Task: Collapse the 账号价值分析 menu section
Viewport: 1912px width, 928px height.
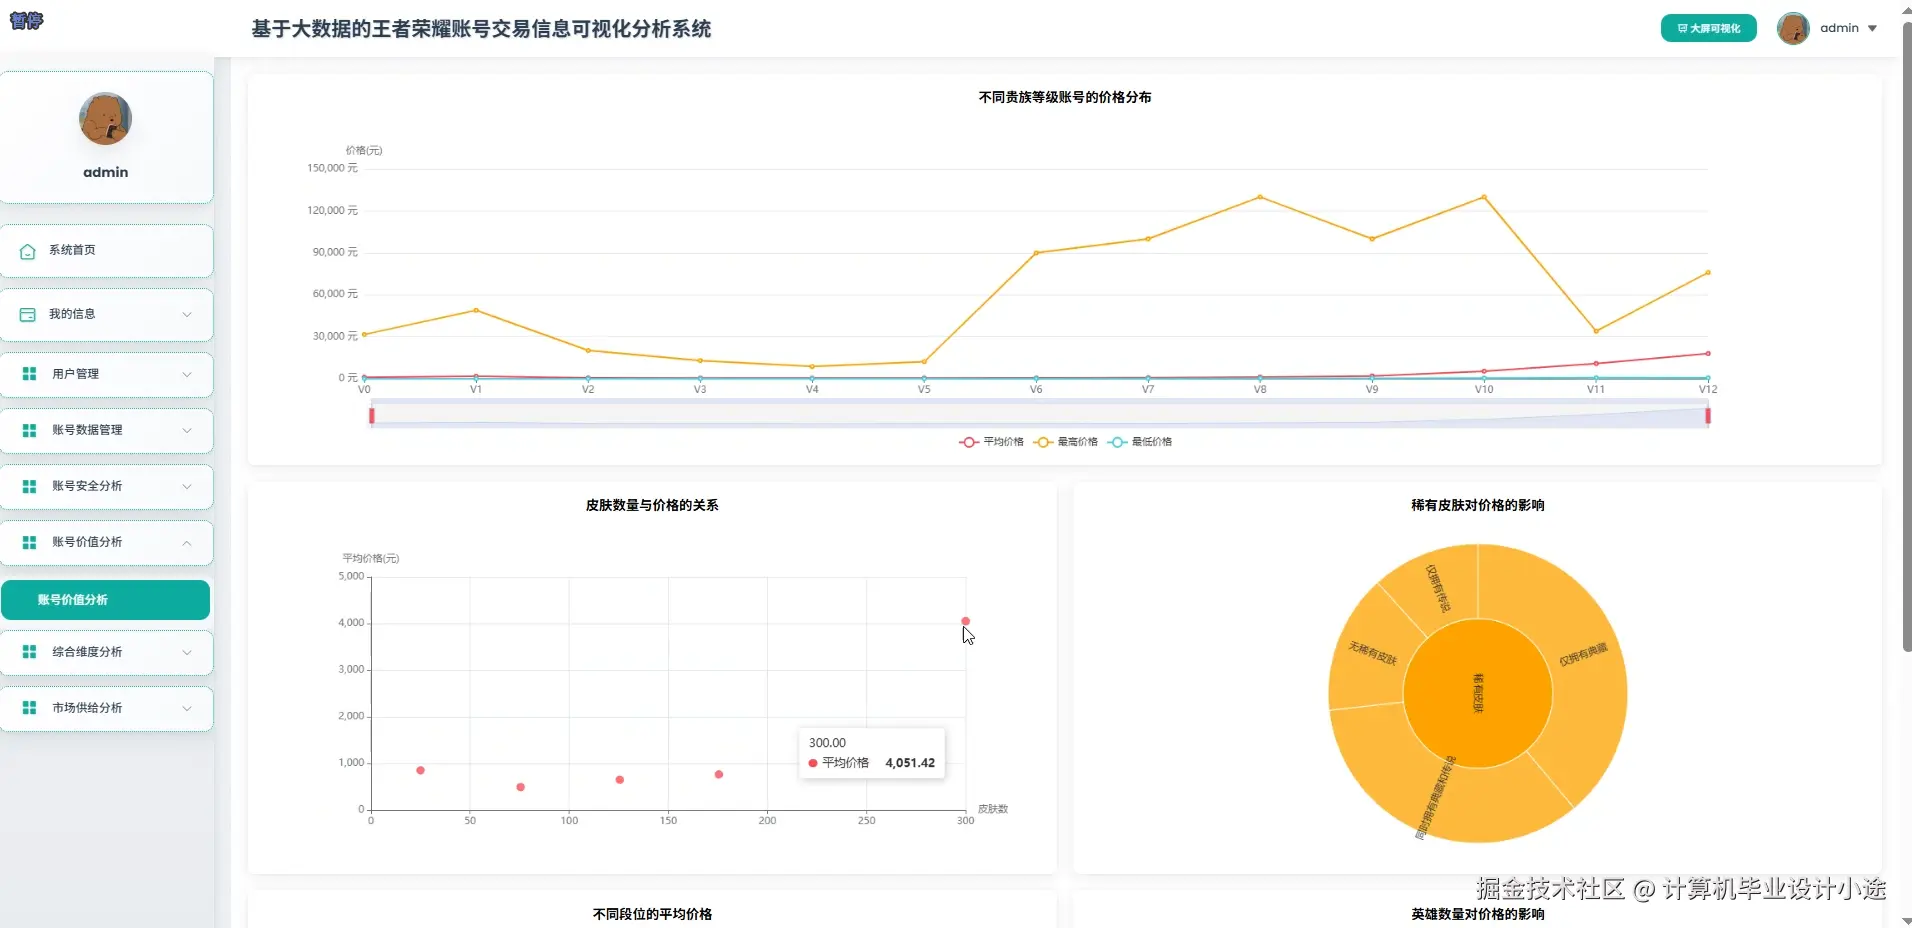Action: 106,542
